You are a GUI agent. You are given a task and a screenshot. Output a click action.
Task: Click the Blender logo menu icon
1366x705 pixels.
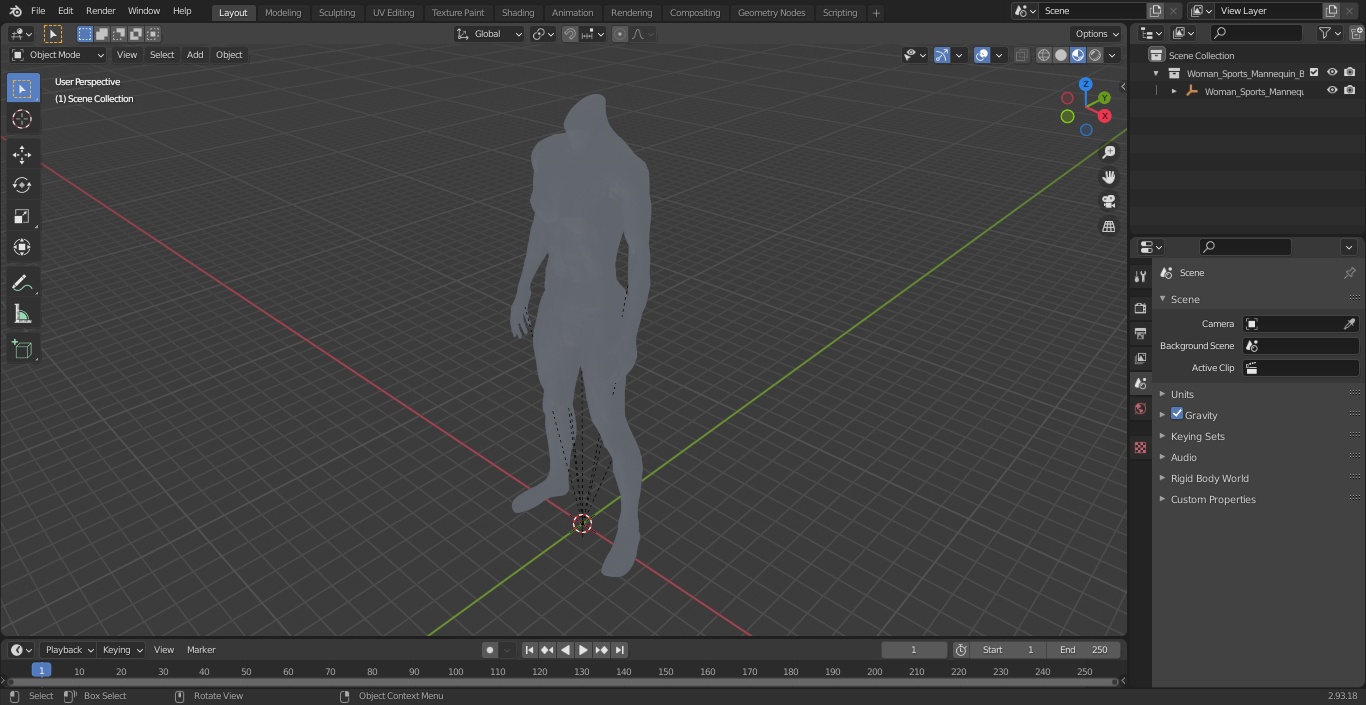coord(15,11)
